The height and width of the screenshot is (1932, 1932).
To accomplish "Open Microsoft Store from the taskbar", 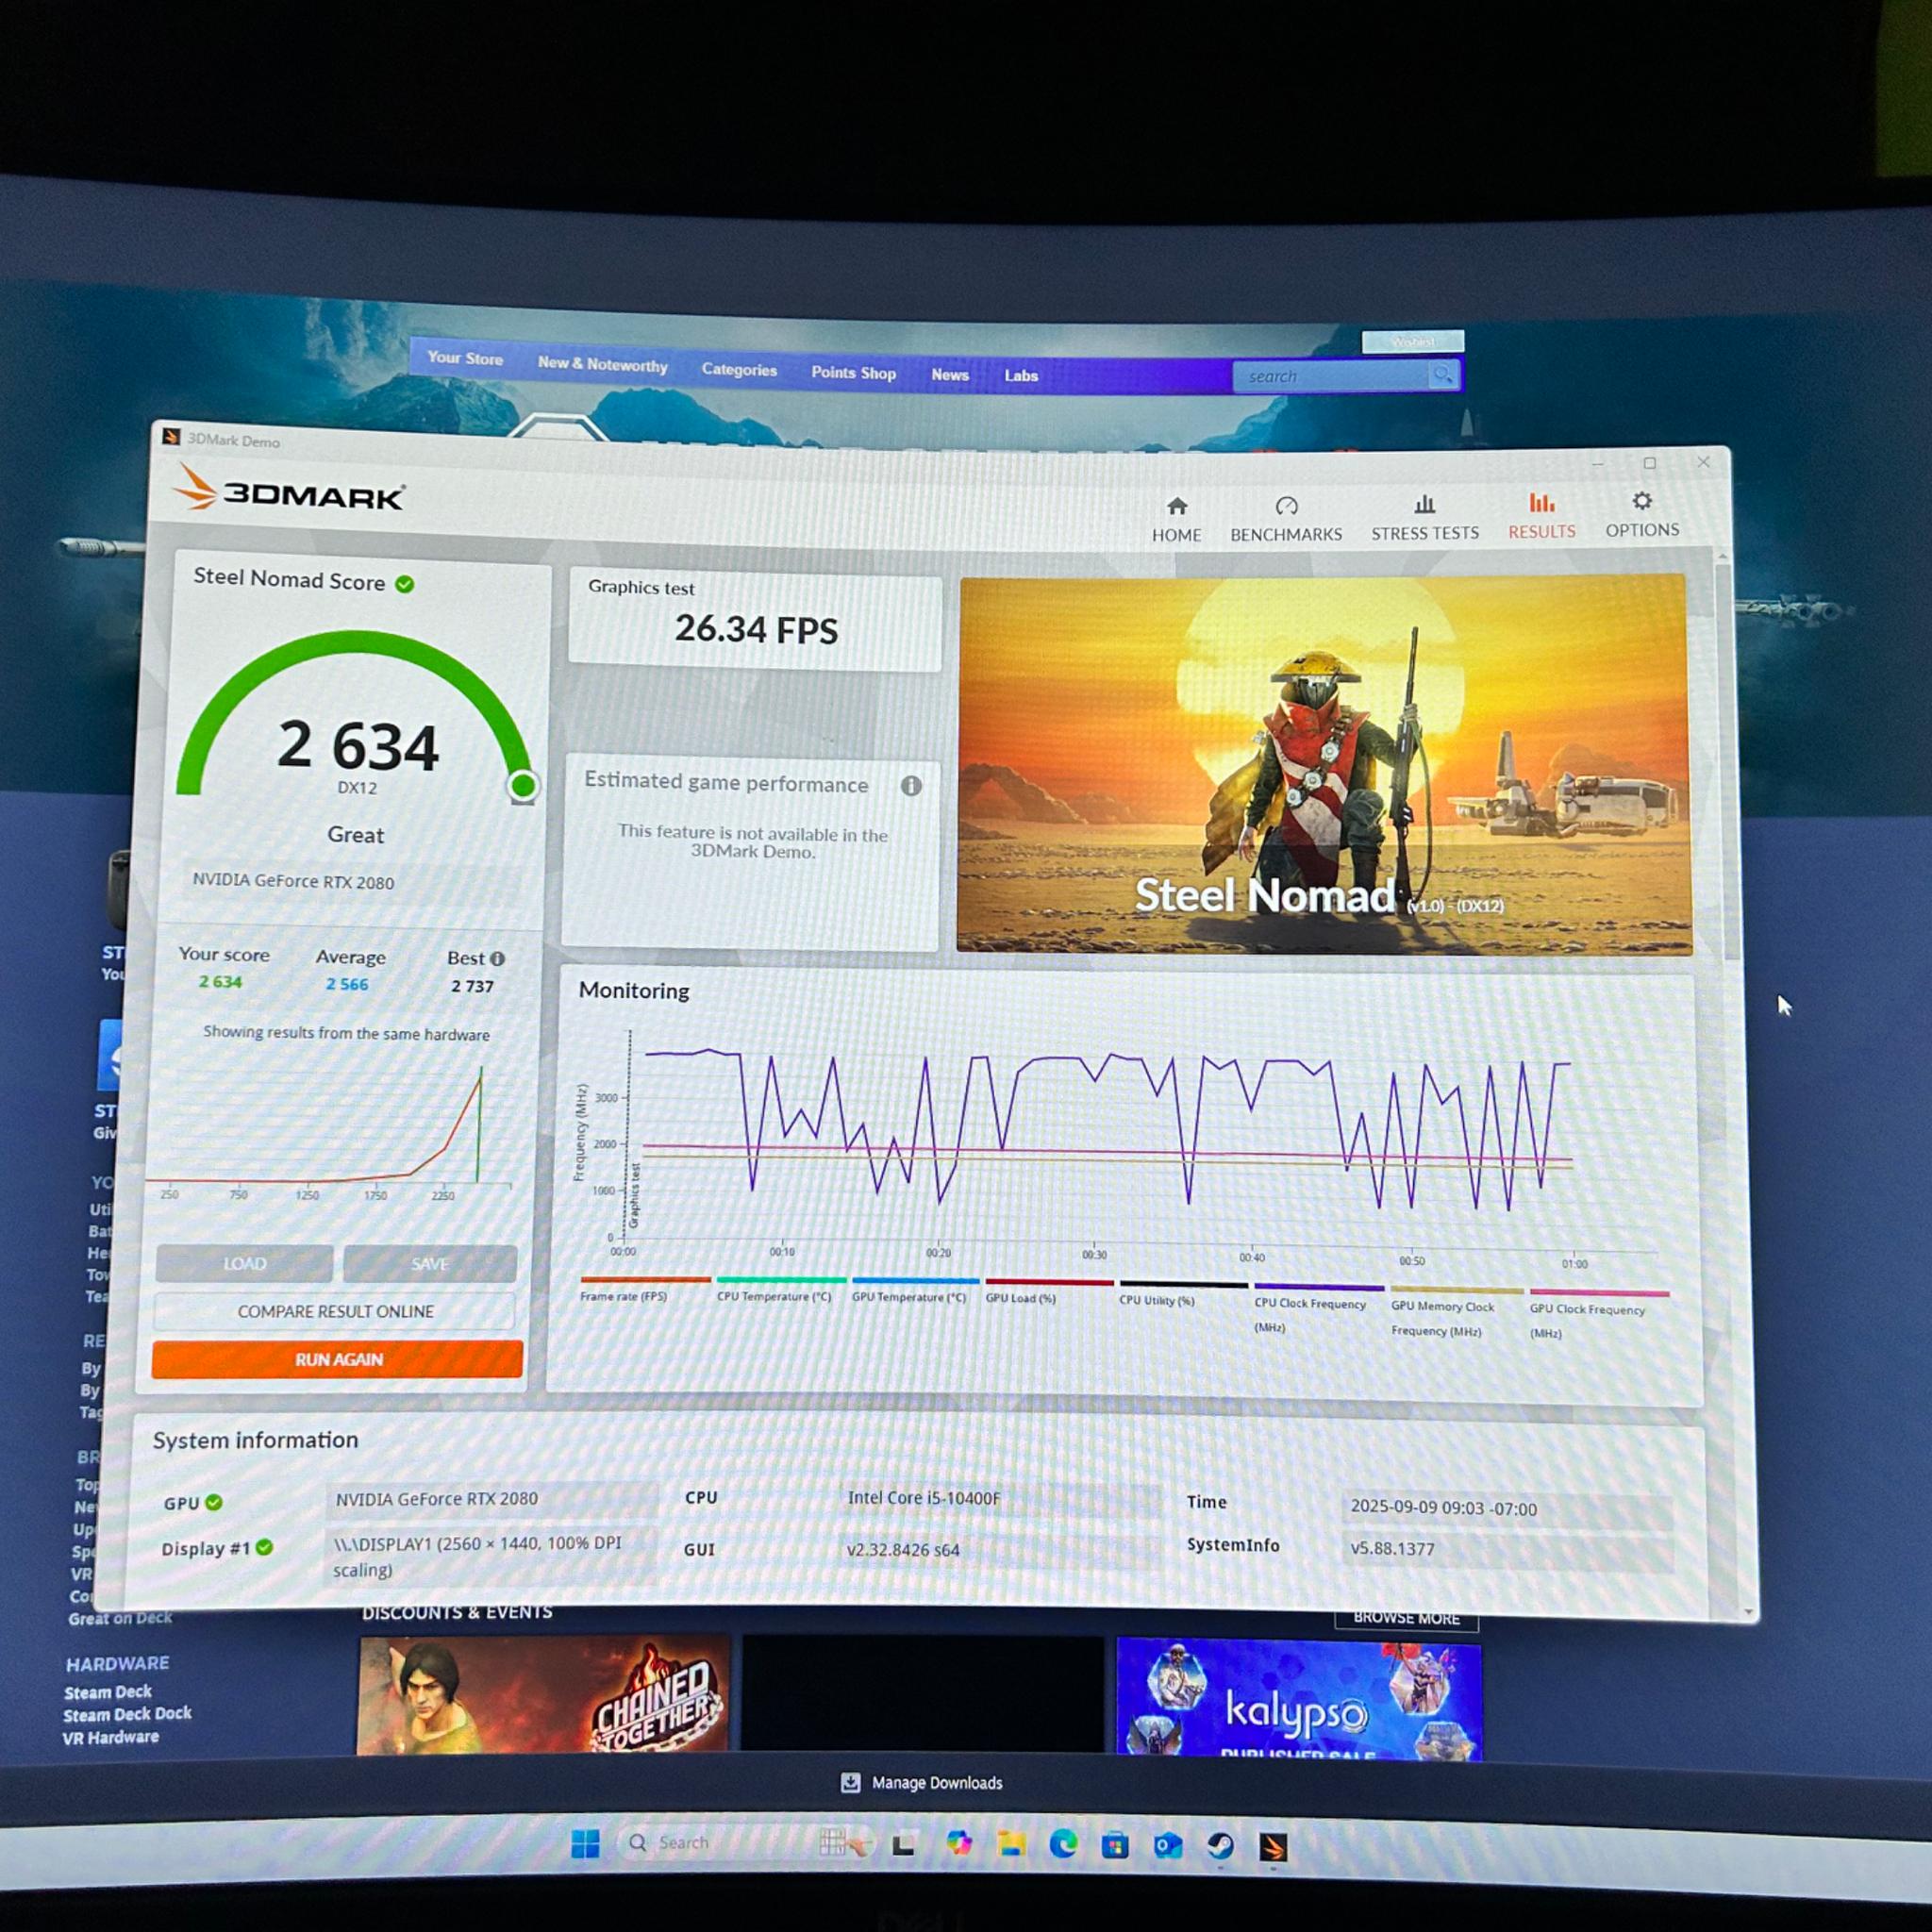I will pyautogui.click(x=1115, y=1845).
